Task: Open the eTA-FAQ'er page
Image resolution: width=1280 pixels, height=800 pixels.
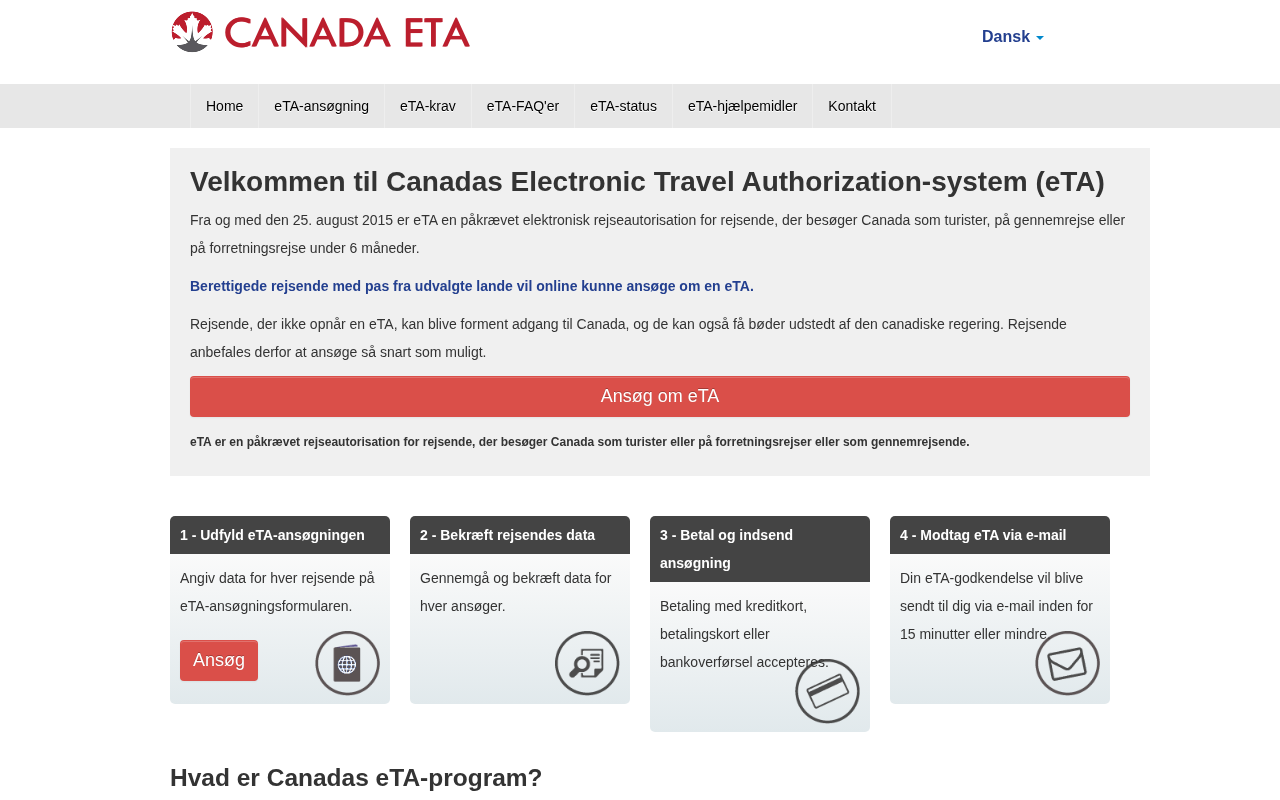Action: [x=522, y=106]
